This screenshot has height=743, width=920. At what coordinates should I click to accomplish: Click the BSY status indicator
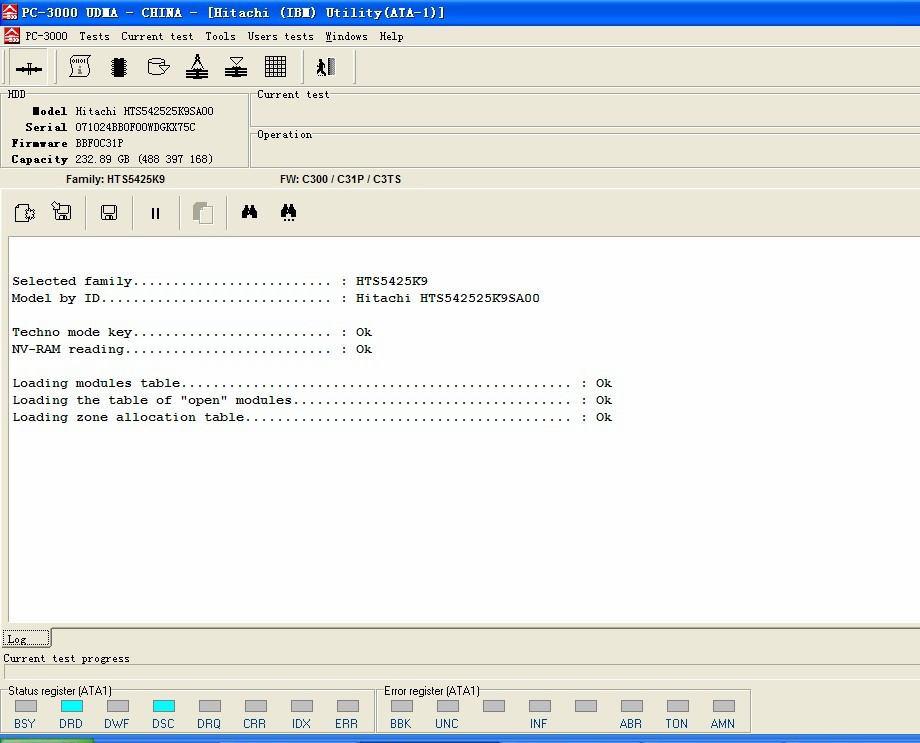click(x=25, y=706)
